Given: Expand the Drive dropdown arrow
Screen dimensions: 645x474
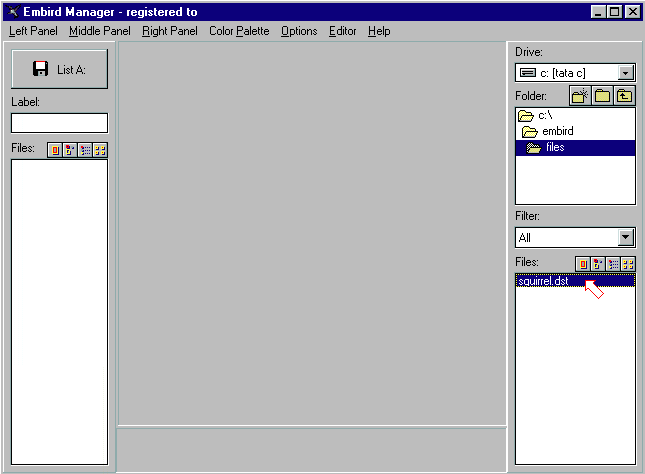Looking at the screenshot, I should [x=625, y=73].
